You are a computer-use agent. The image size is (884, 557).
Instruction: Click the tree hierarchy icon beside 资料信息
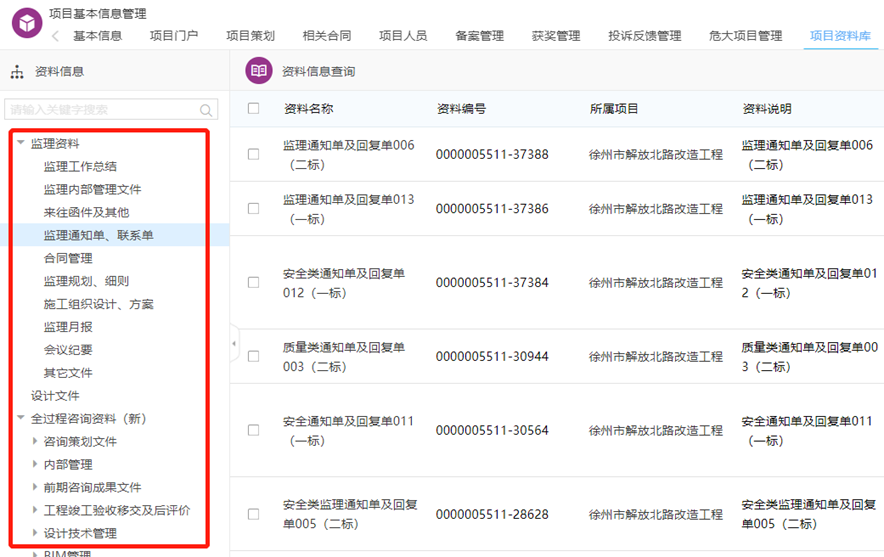coord(17,72)
